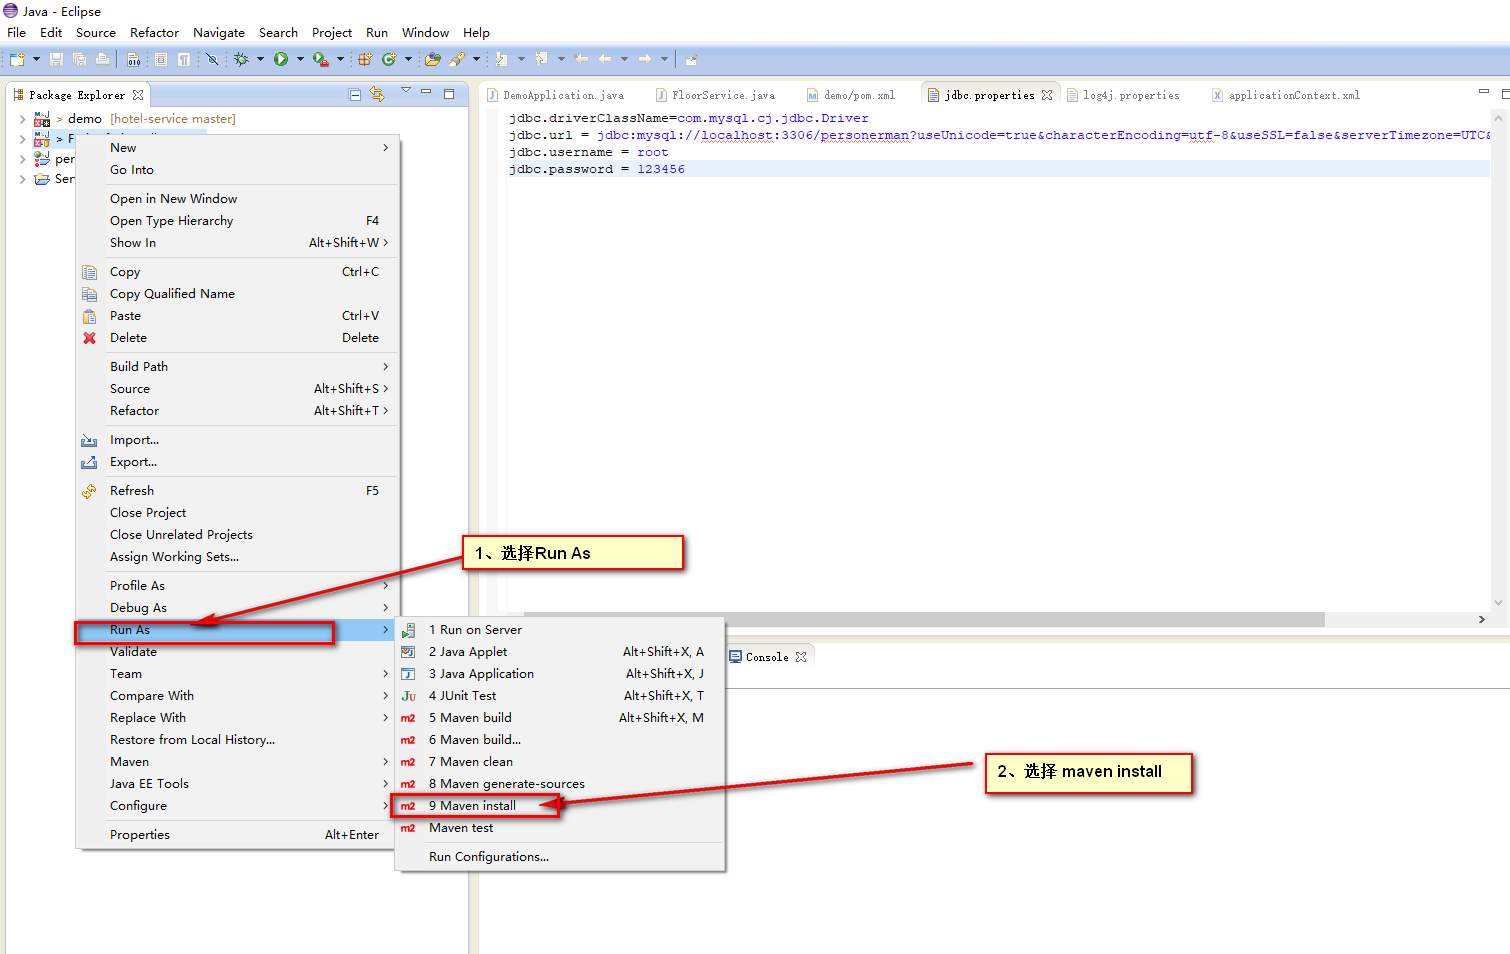
Task: Click the New Java Package icon
Action: pyautogui.click(x=365, y=60)
